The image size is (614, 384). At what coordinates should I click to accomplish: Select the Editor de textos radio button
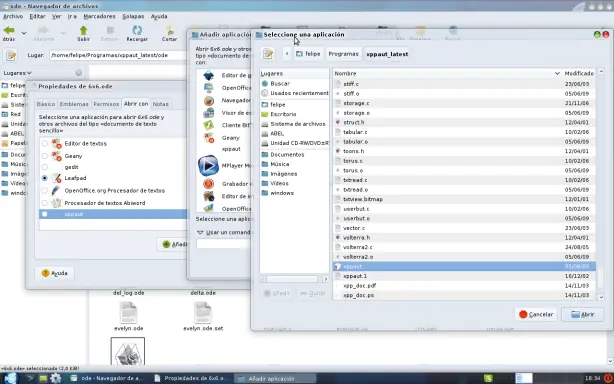point(45,144)
